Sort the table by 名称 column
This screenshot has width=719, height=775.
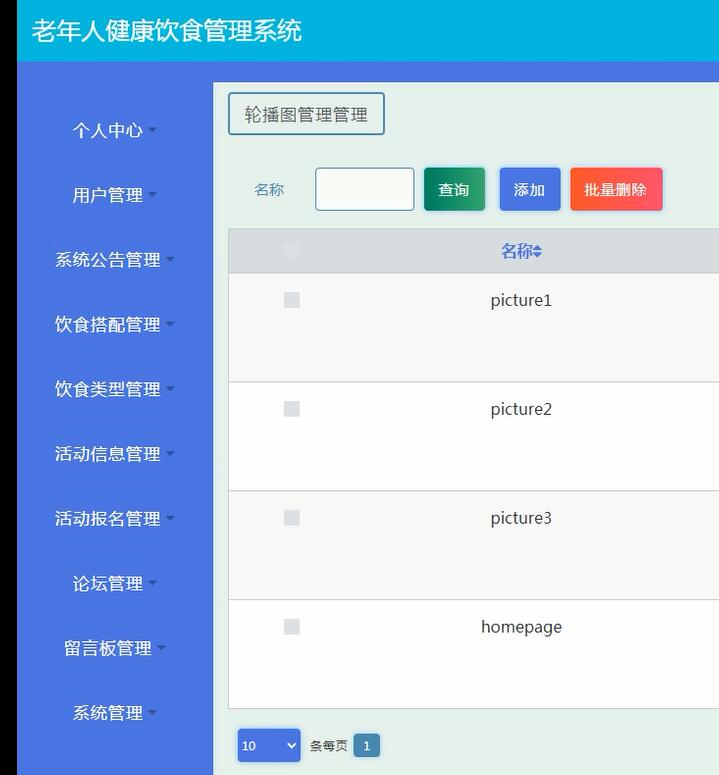(521, 251)
